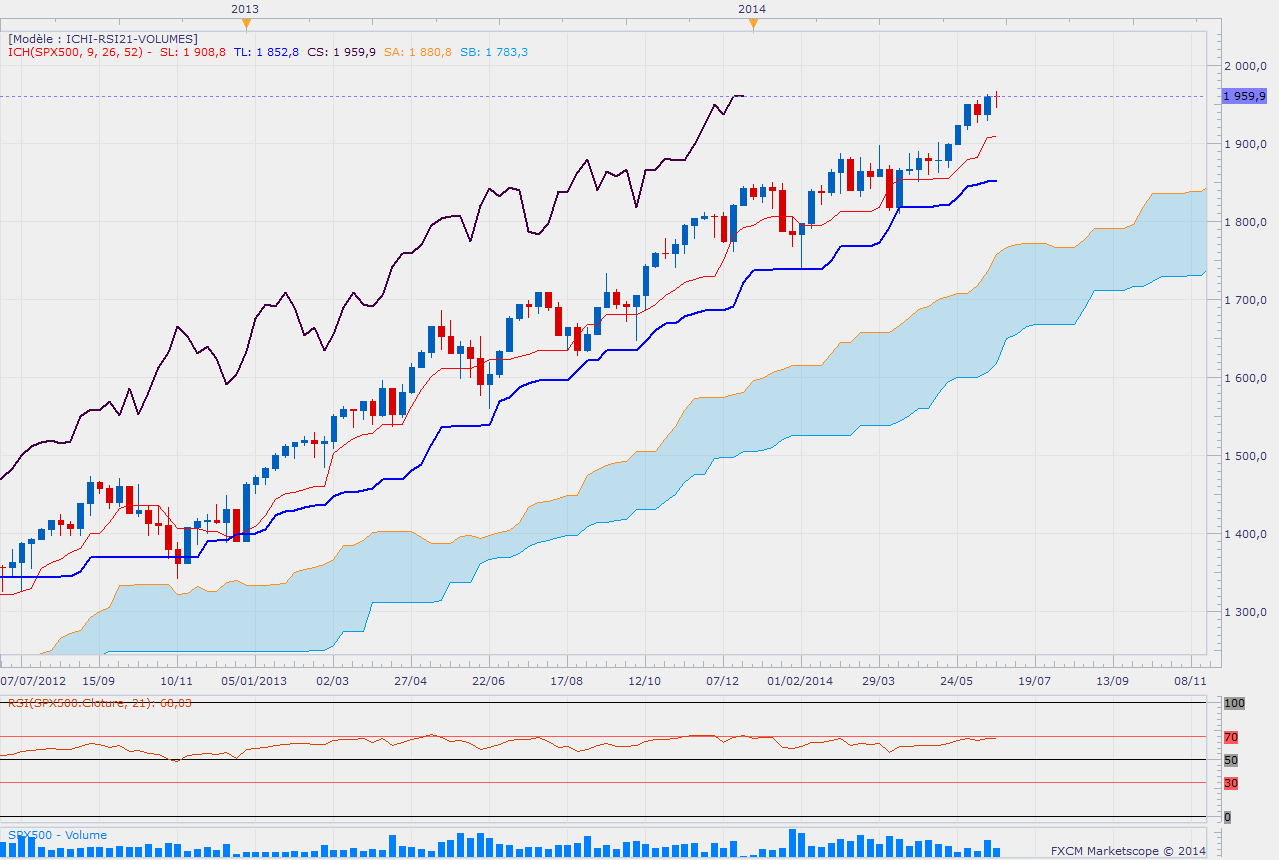Select the SPX500 - Volume panel label
This screenshot has width=1279, height=860.
pos(57,835)
